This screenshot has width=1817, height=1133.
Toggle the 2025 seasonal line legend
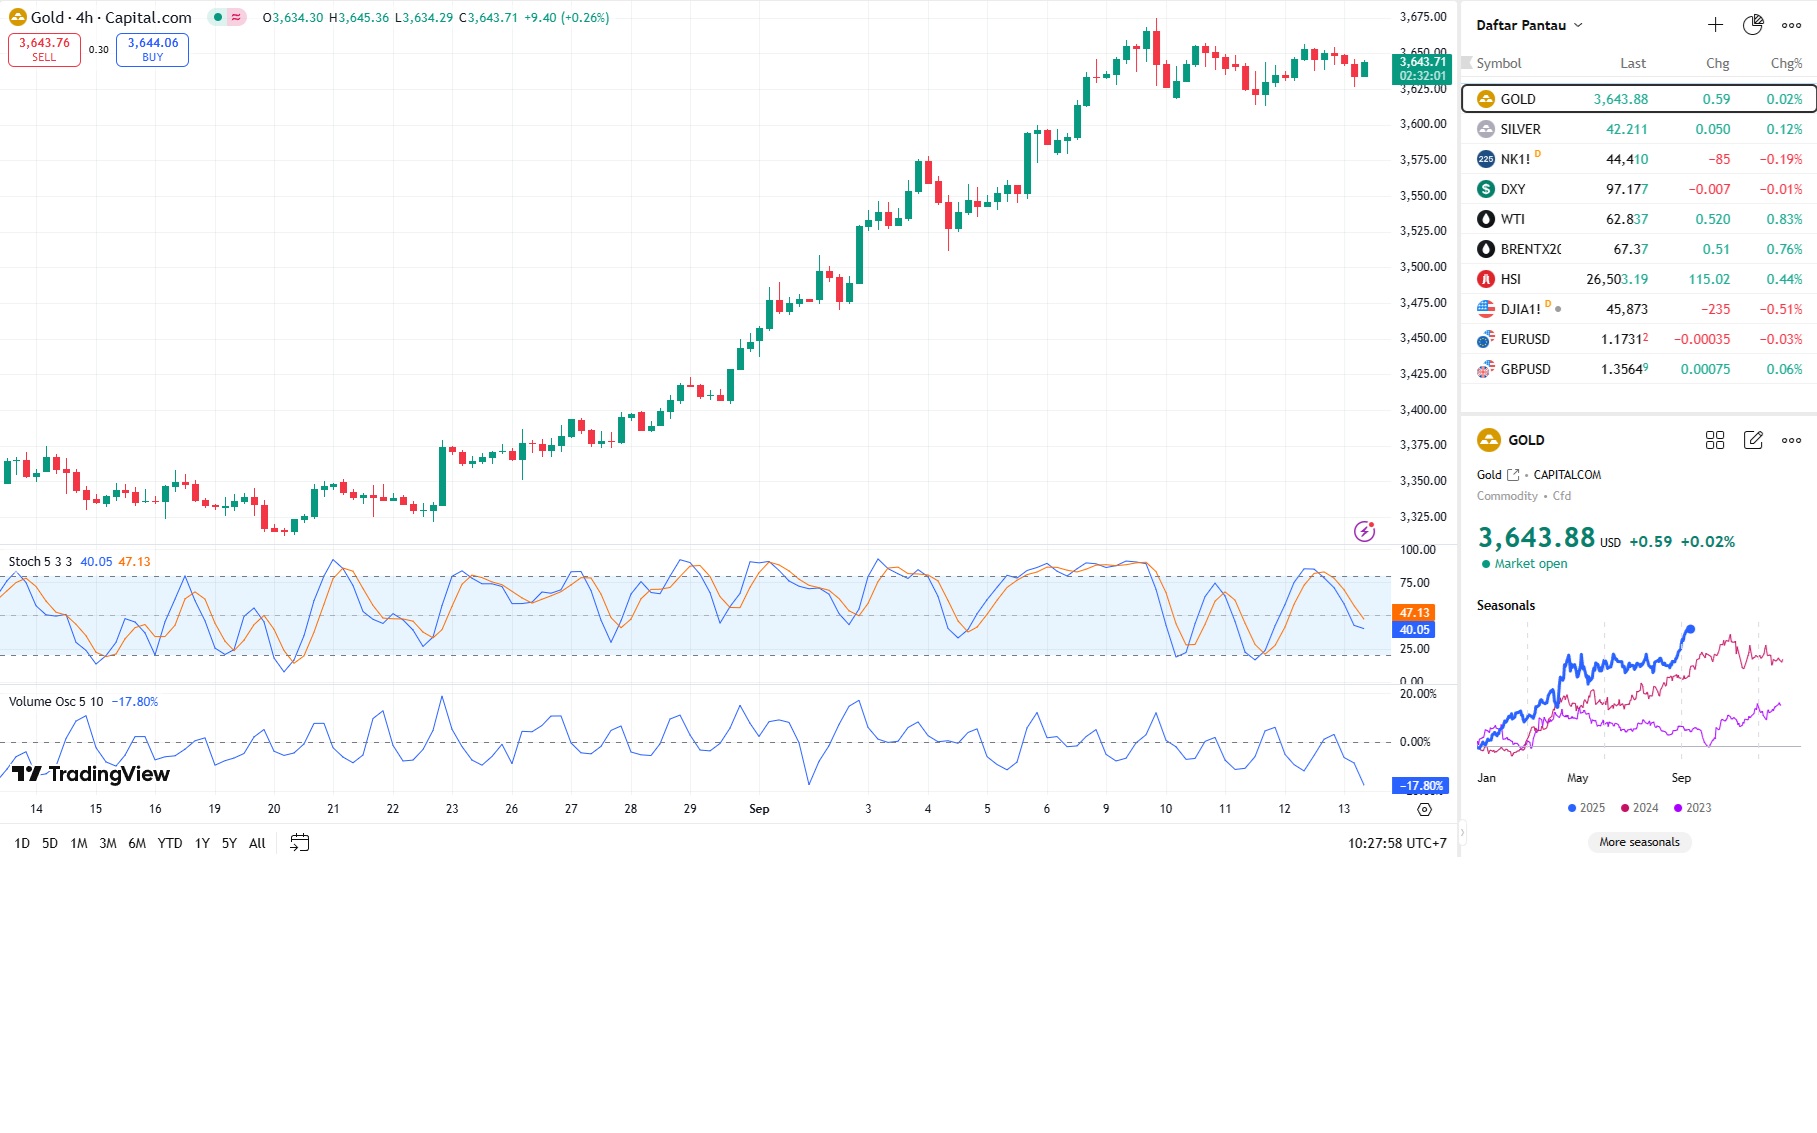1586,808
